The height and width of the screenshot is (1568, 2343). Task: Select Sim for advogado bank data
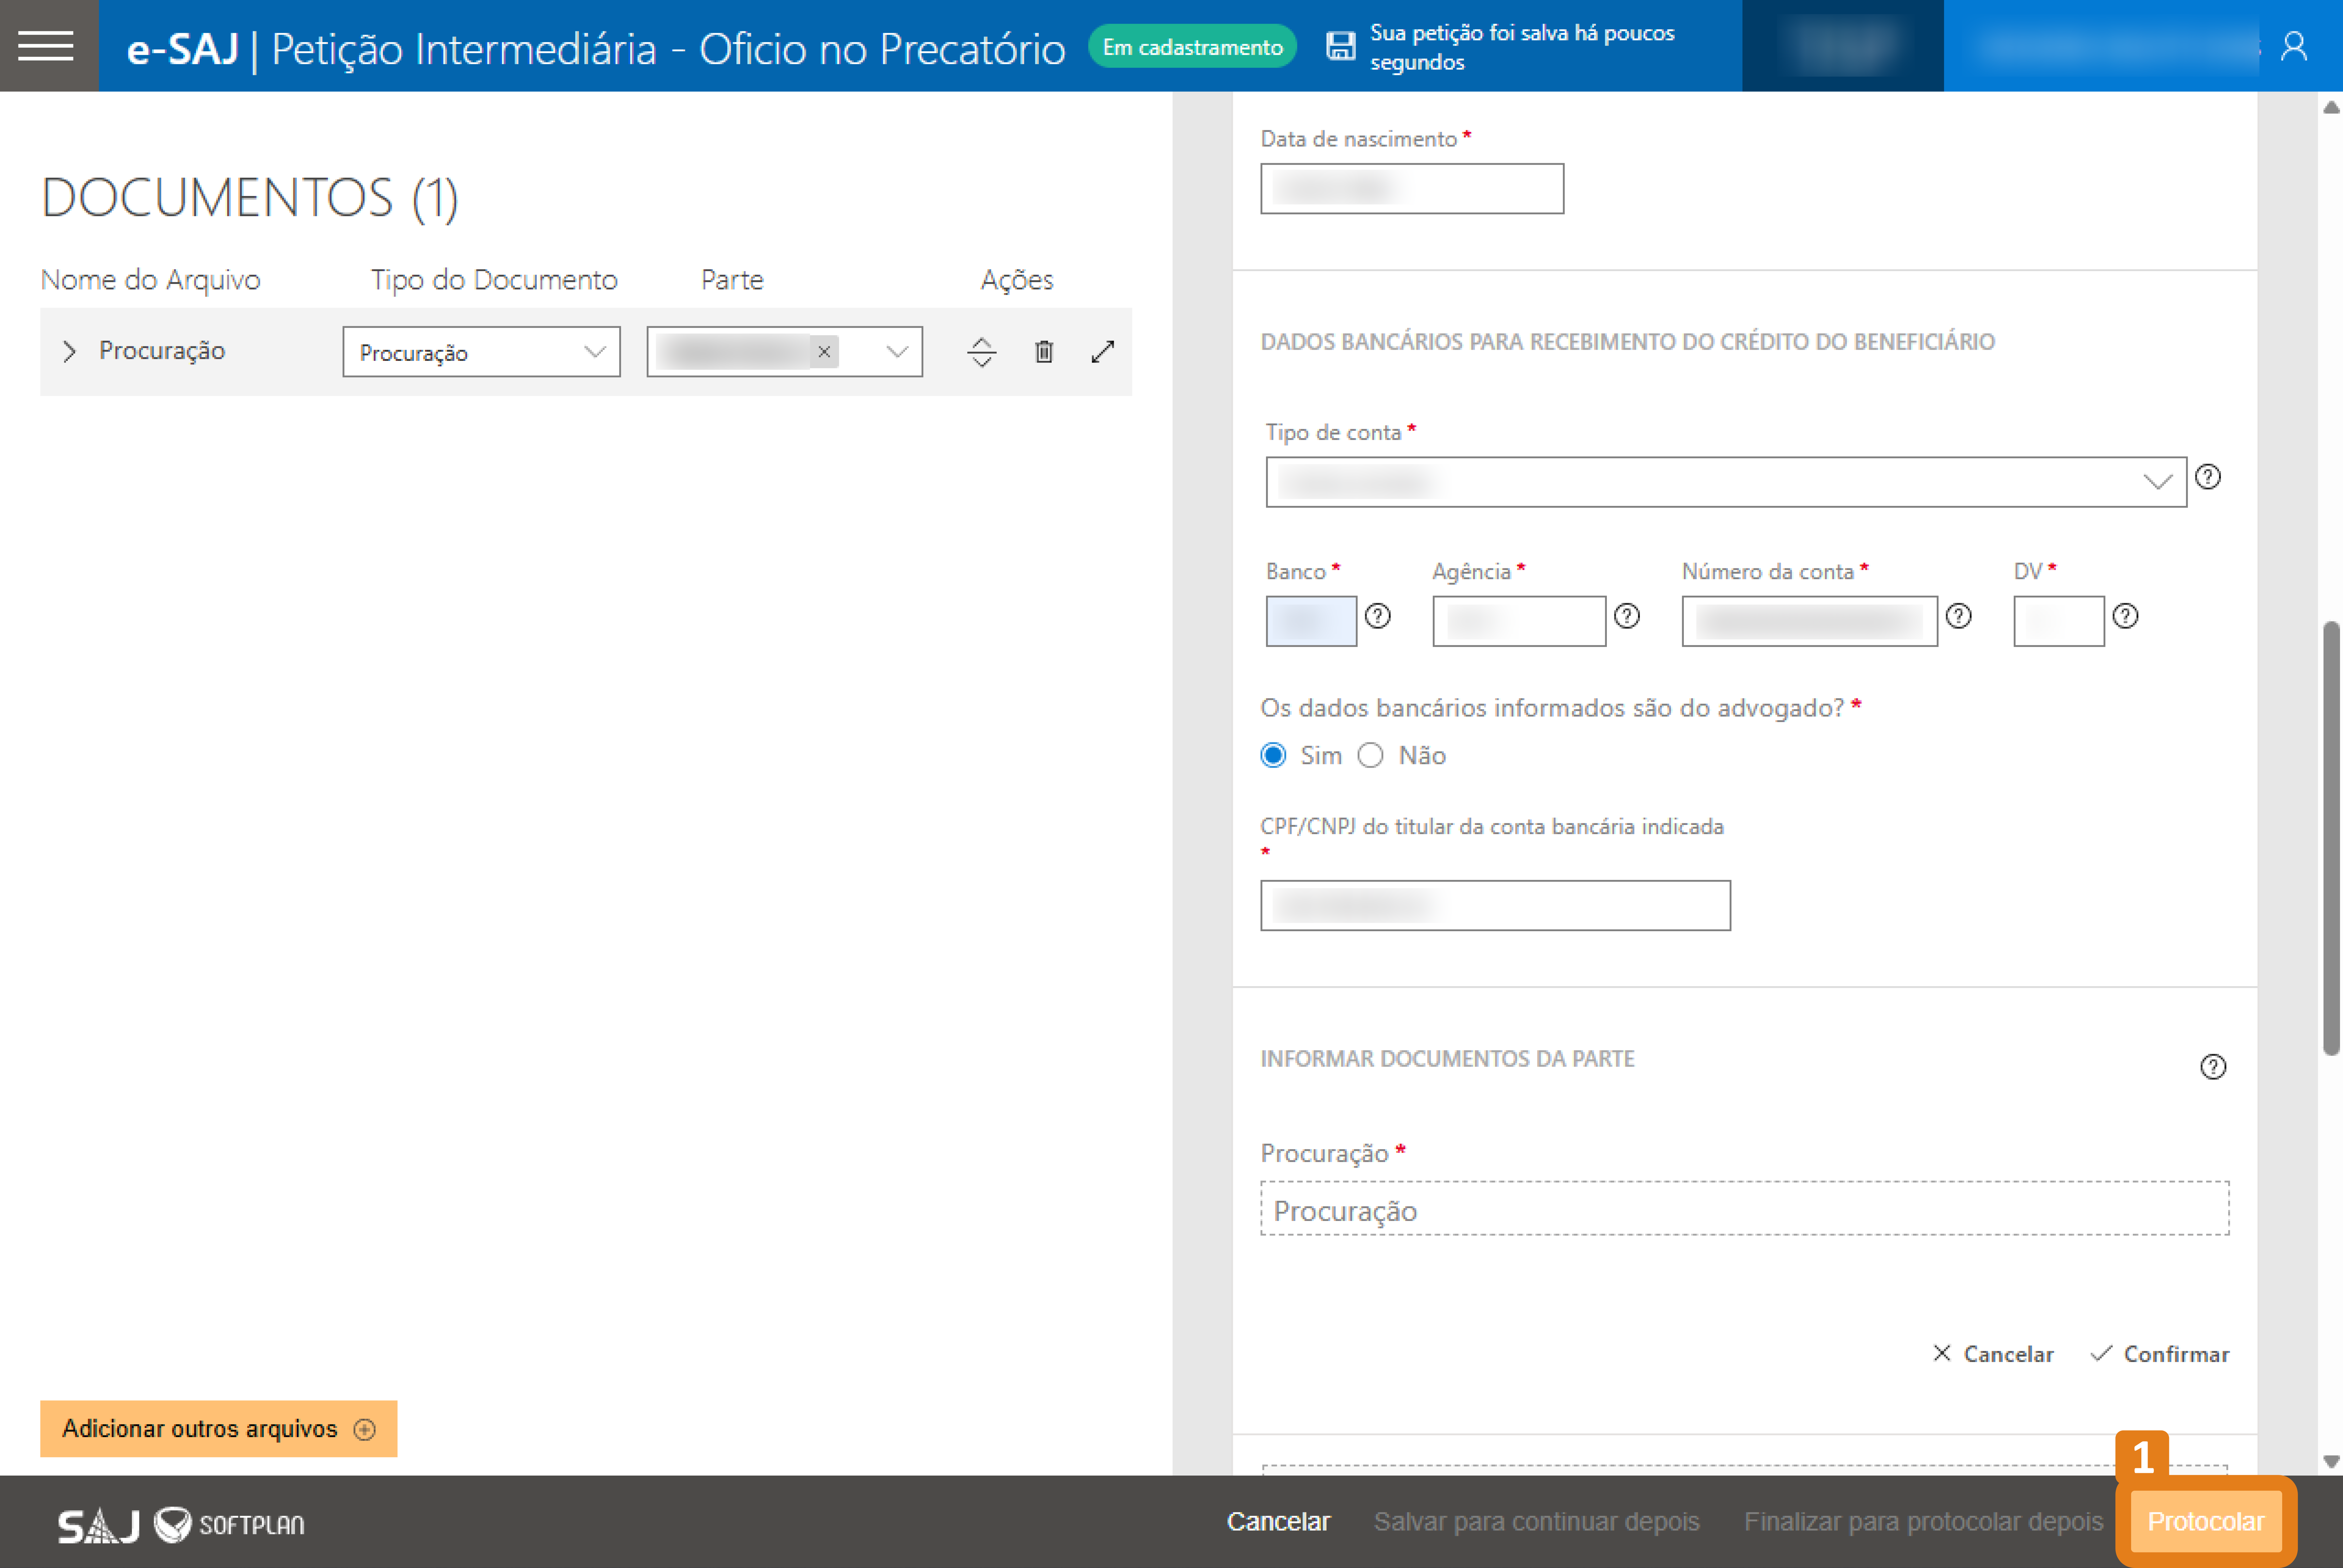tap(1273, 755)
